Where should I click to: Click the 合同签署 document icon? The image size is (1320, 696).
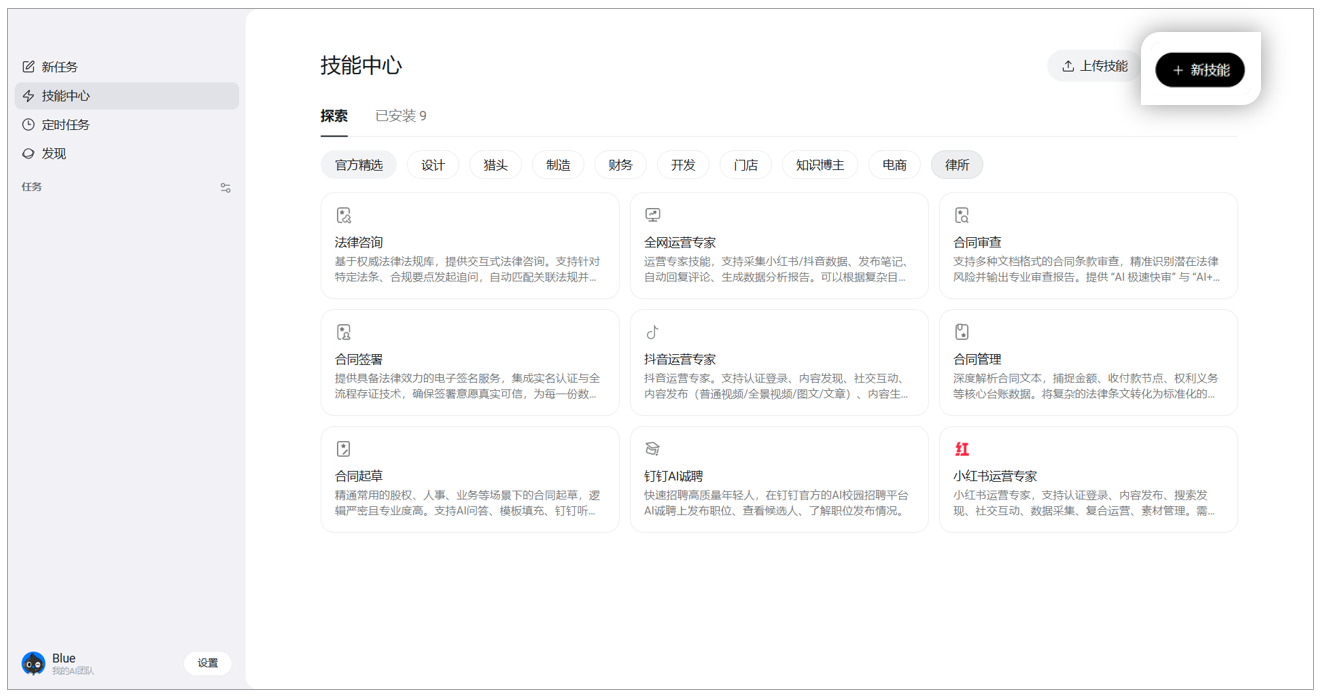[x=344, y=332]
